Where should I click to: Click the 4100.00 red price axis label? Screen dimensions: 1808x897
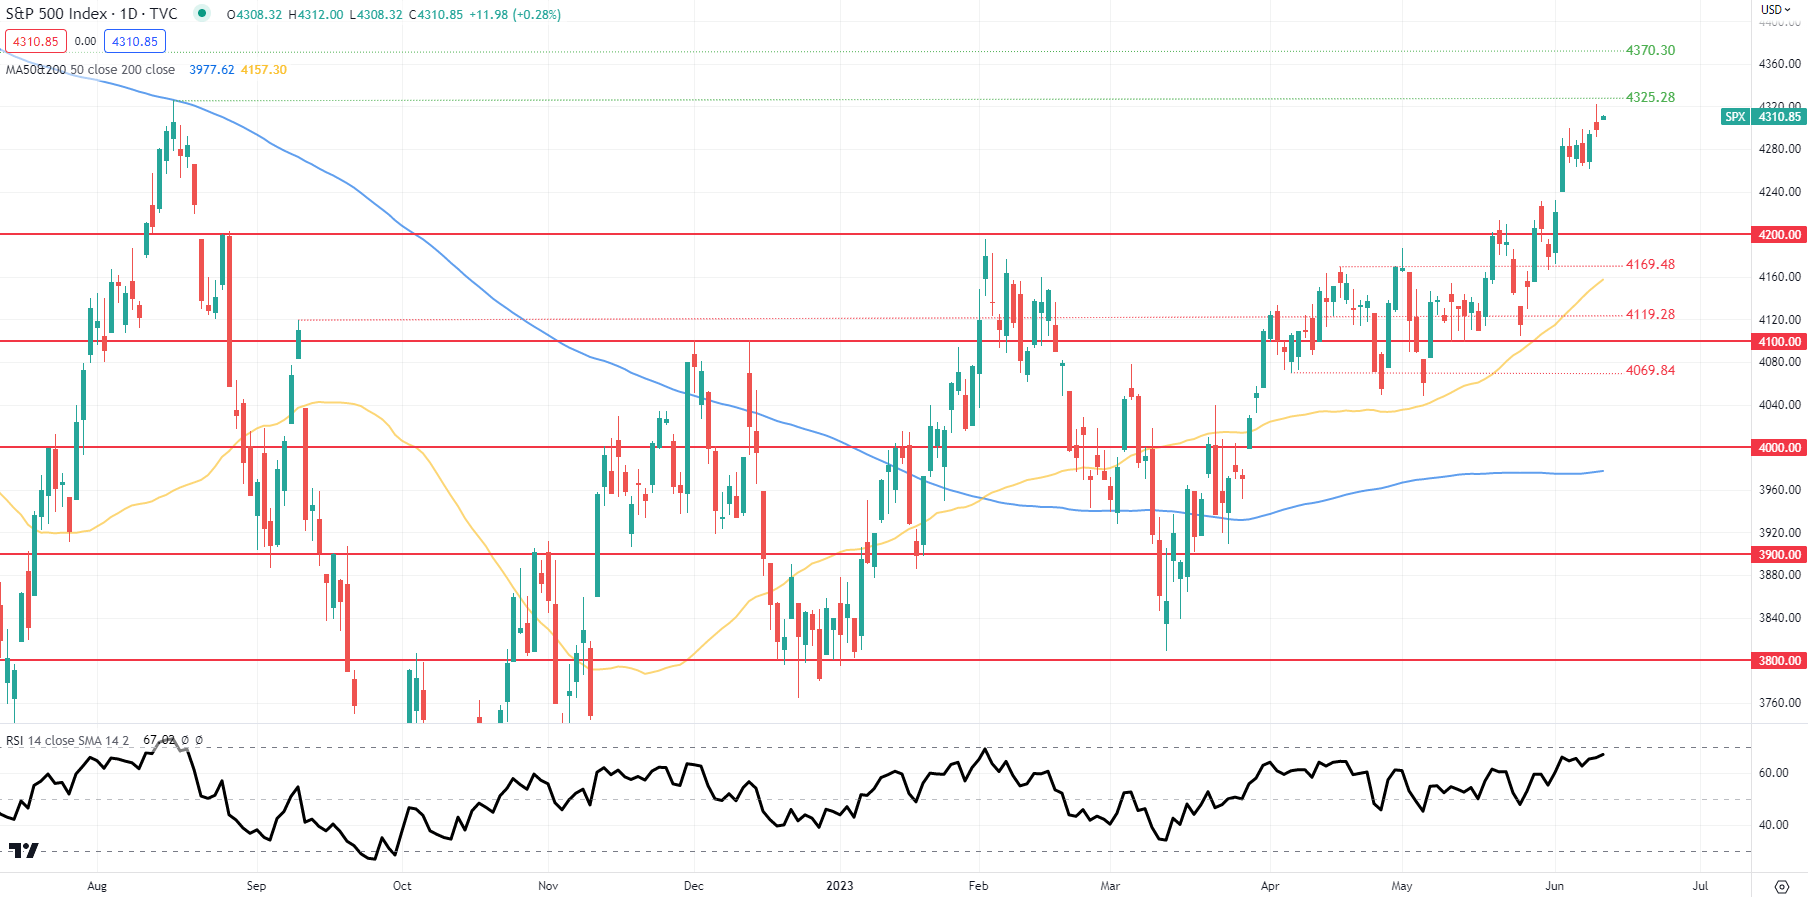[x=1779, y=342]
